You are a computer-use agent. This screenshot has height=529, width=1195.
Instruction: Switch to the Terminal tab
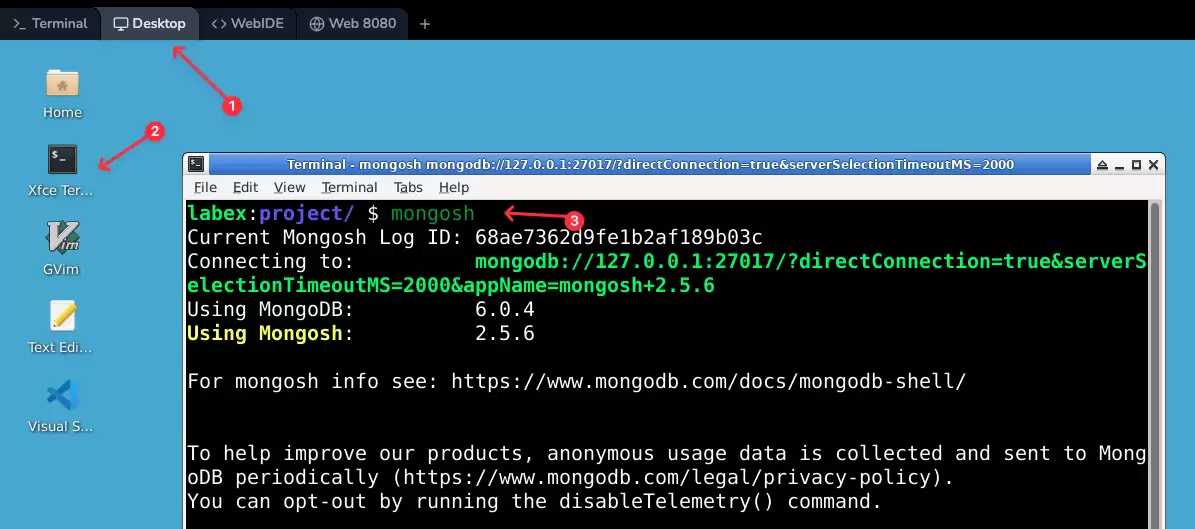(50, 24)
